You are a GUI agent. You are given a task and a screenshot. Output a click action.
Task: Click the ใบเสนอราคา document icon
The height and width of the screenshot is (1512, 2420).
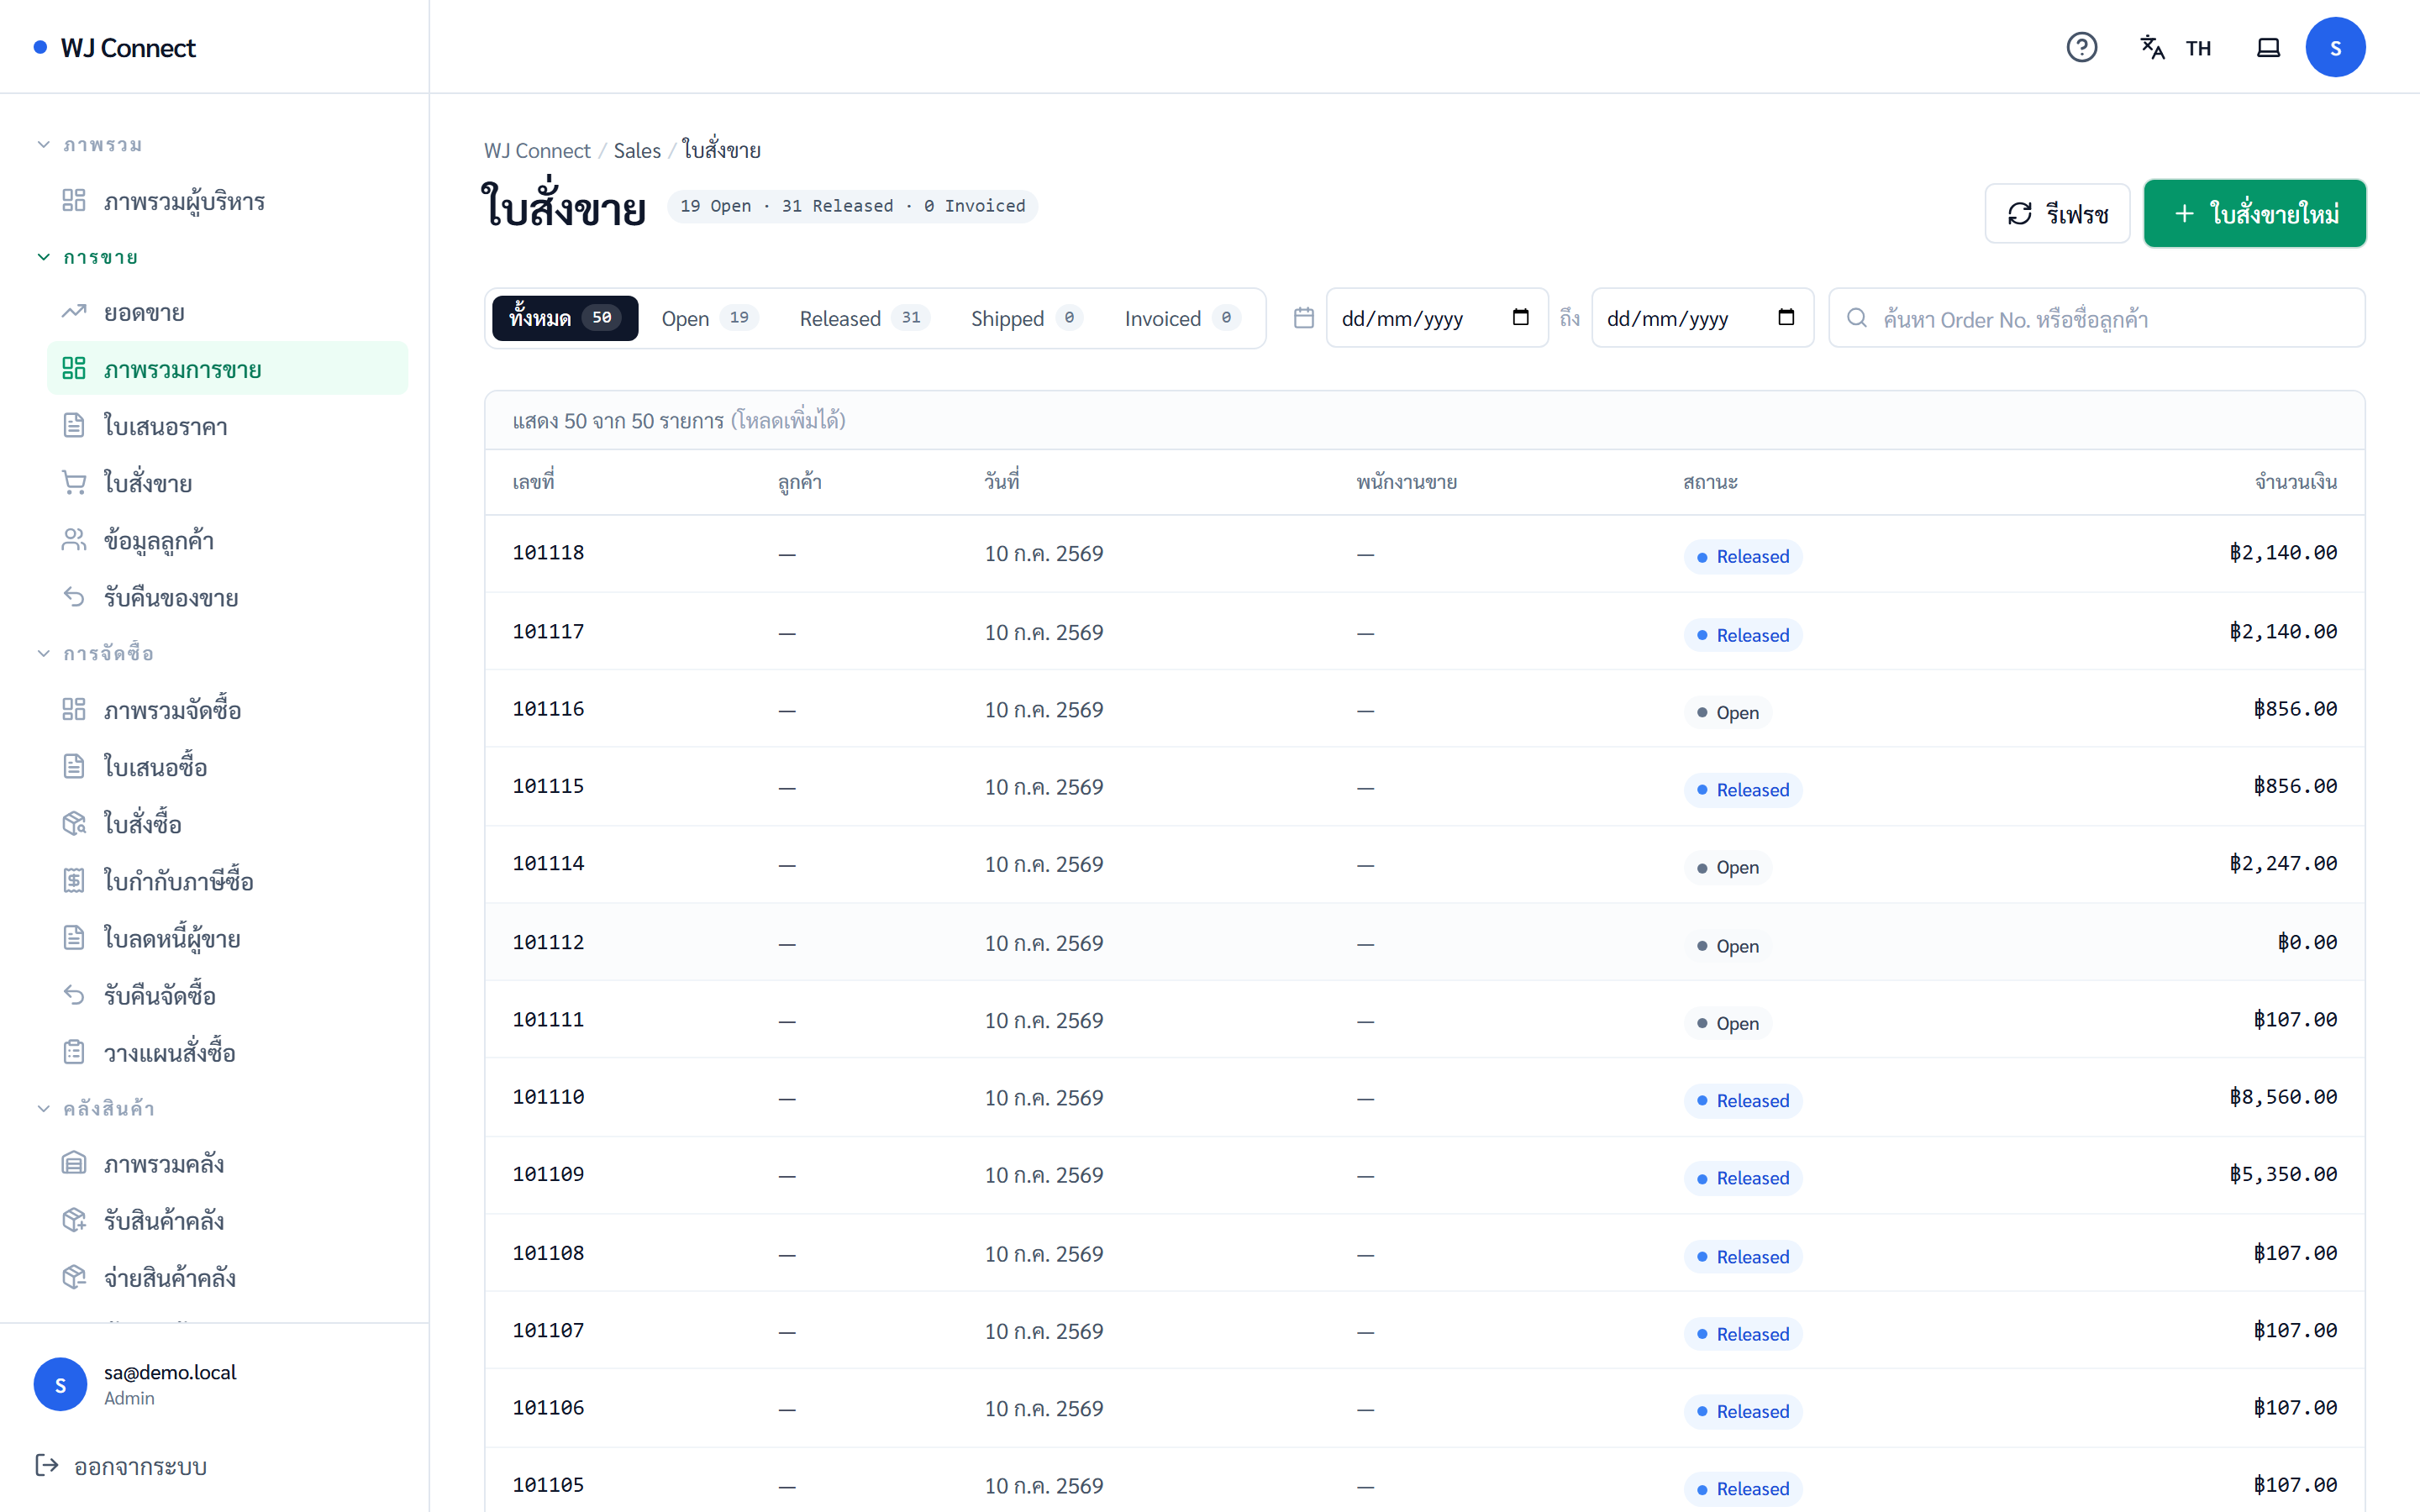click(73, 425)
